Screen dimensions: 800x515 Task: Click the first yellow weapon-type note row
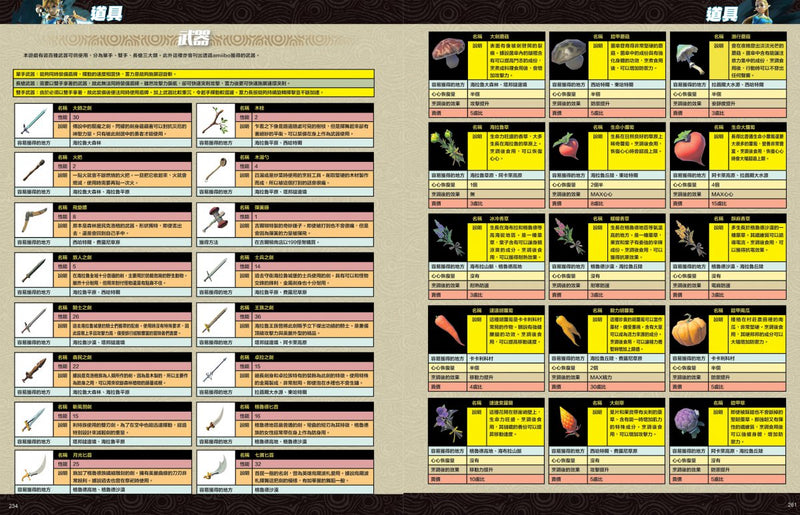click(x=194, y=74)
